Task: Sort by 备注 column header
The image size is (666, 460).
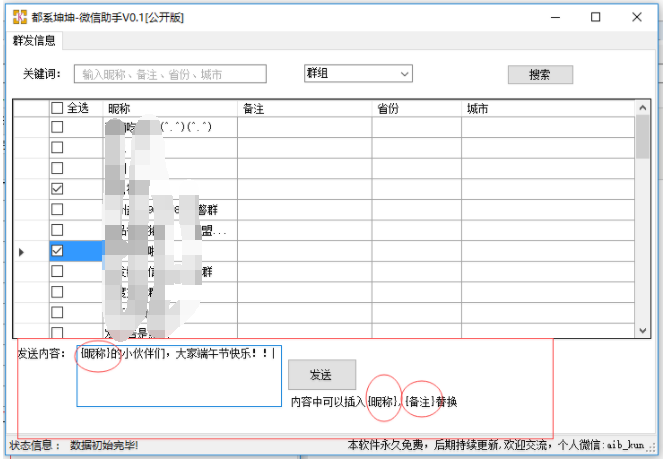Action: 305,108
